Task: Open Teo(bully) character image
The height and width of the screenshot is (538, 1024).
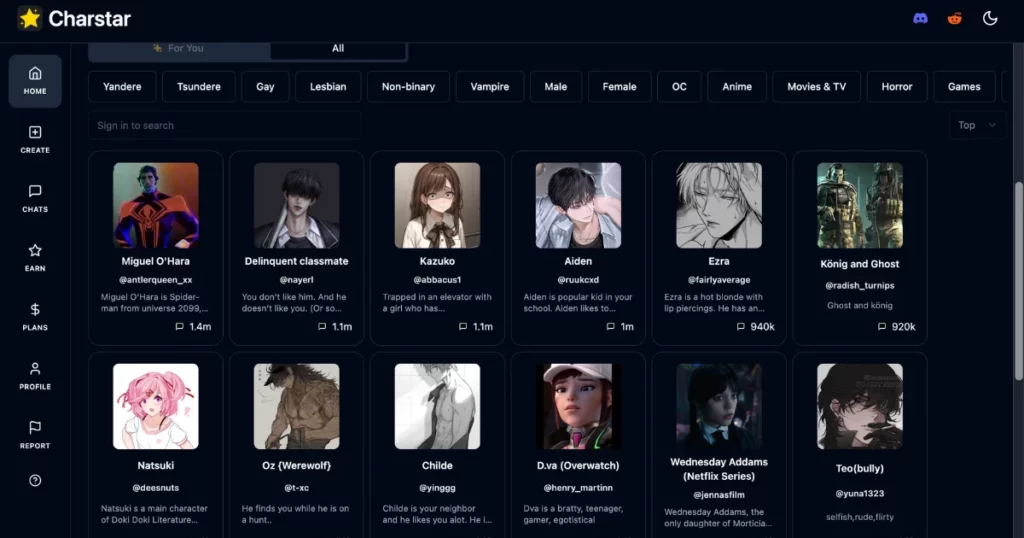Action: pyautogui.click(x=859, y=406)
